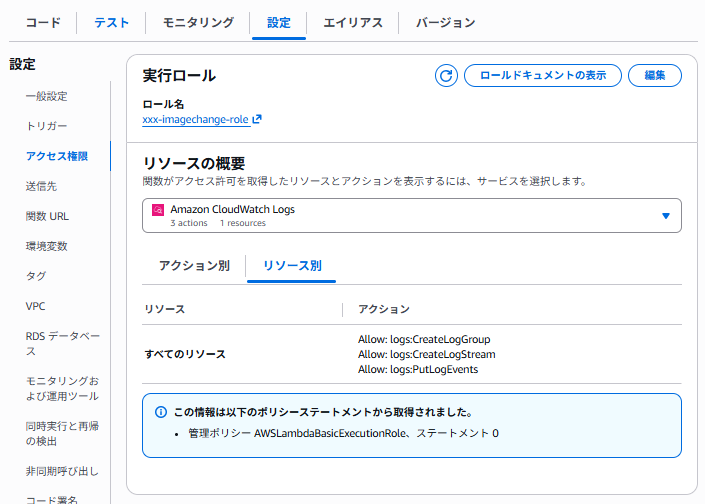705x504 pixels.
Task: Click ロールドキュメントの表示 button
Action: tap(543, 76)
